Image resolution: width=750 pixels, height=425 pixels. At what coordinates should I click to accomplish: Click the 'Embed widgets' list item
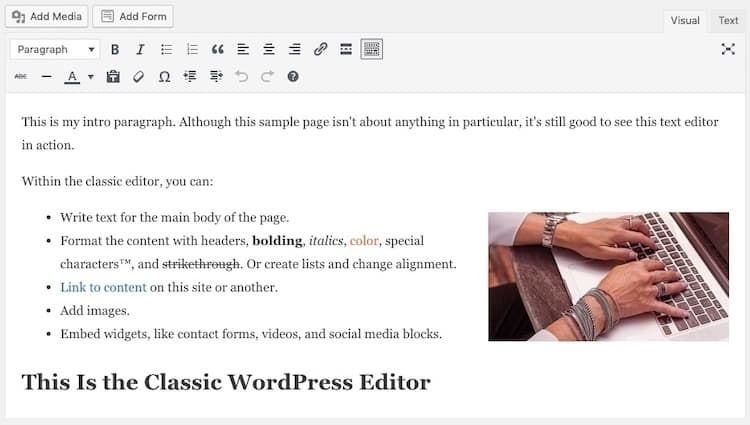coord(251,334)
